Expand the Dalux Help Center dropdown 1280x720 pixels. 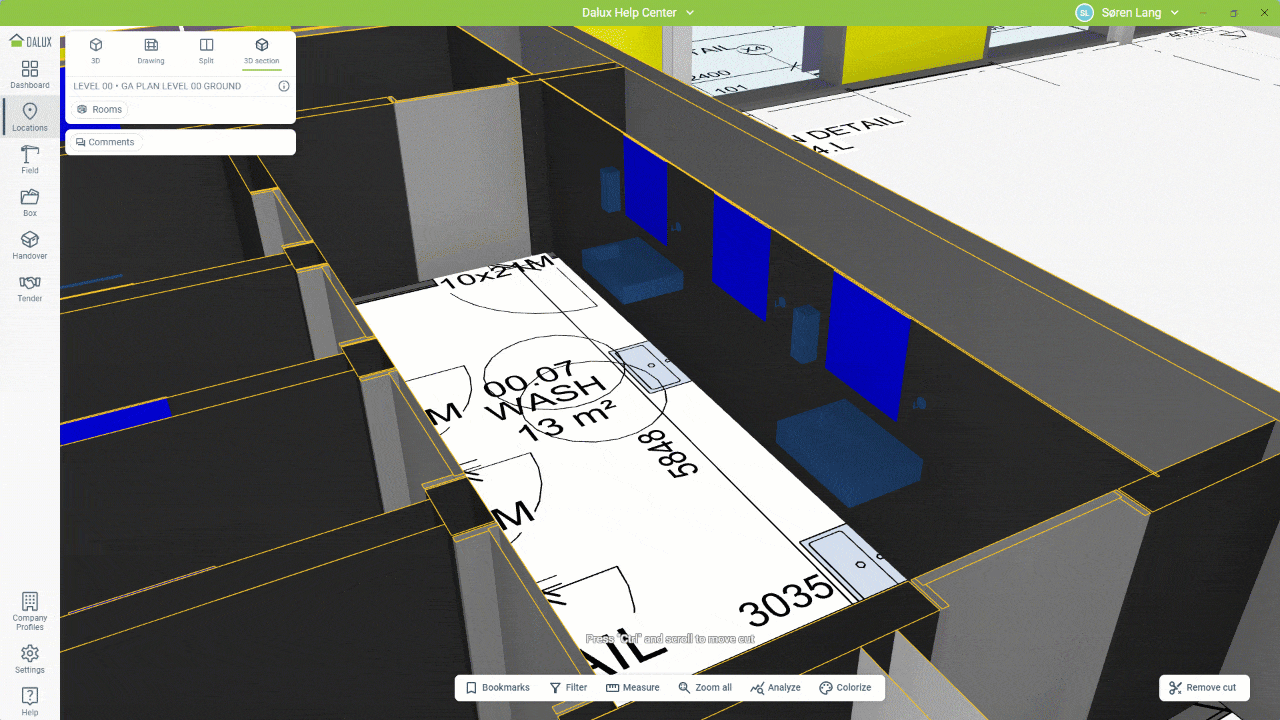638,13
